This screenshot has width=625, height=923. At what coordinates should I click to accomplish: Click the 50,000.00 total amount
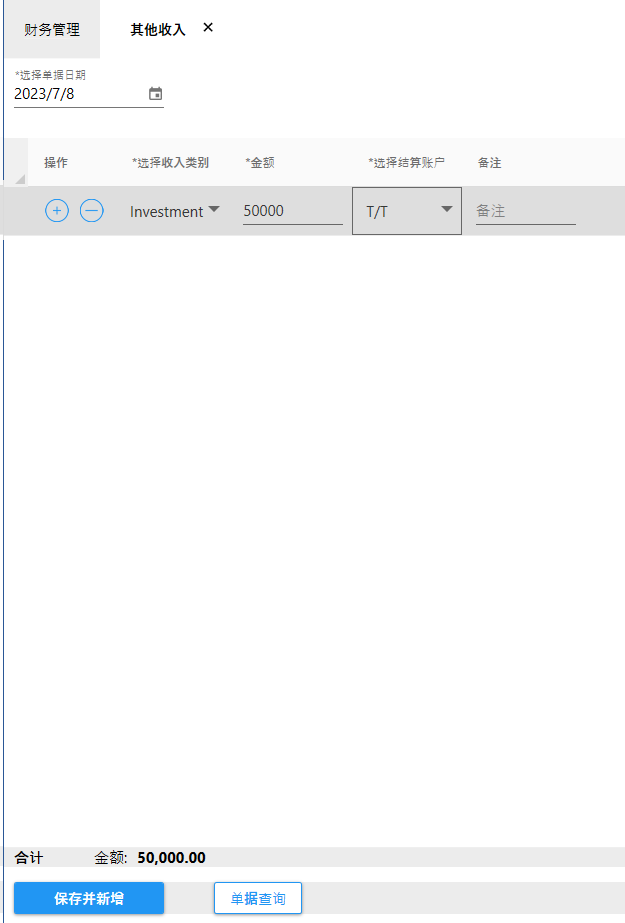pyautogui.click(x=171, y=858)
